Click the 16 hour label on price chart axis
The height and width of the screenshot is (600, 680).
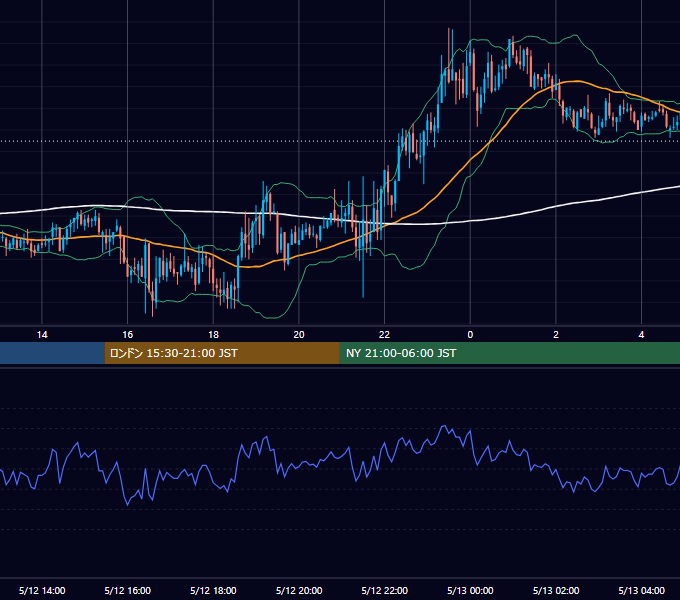(x=128, y=335)
